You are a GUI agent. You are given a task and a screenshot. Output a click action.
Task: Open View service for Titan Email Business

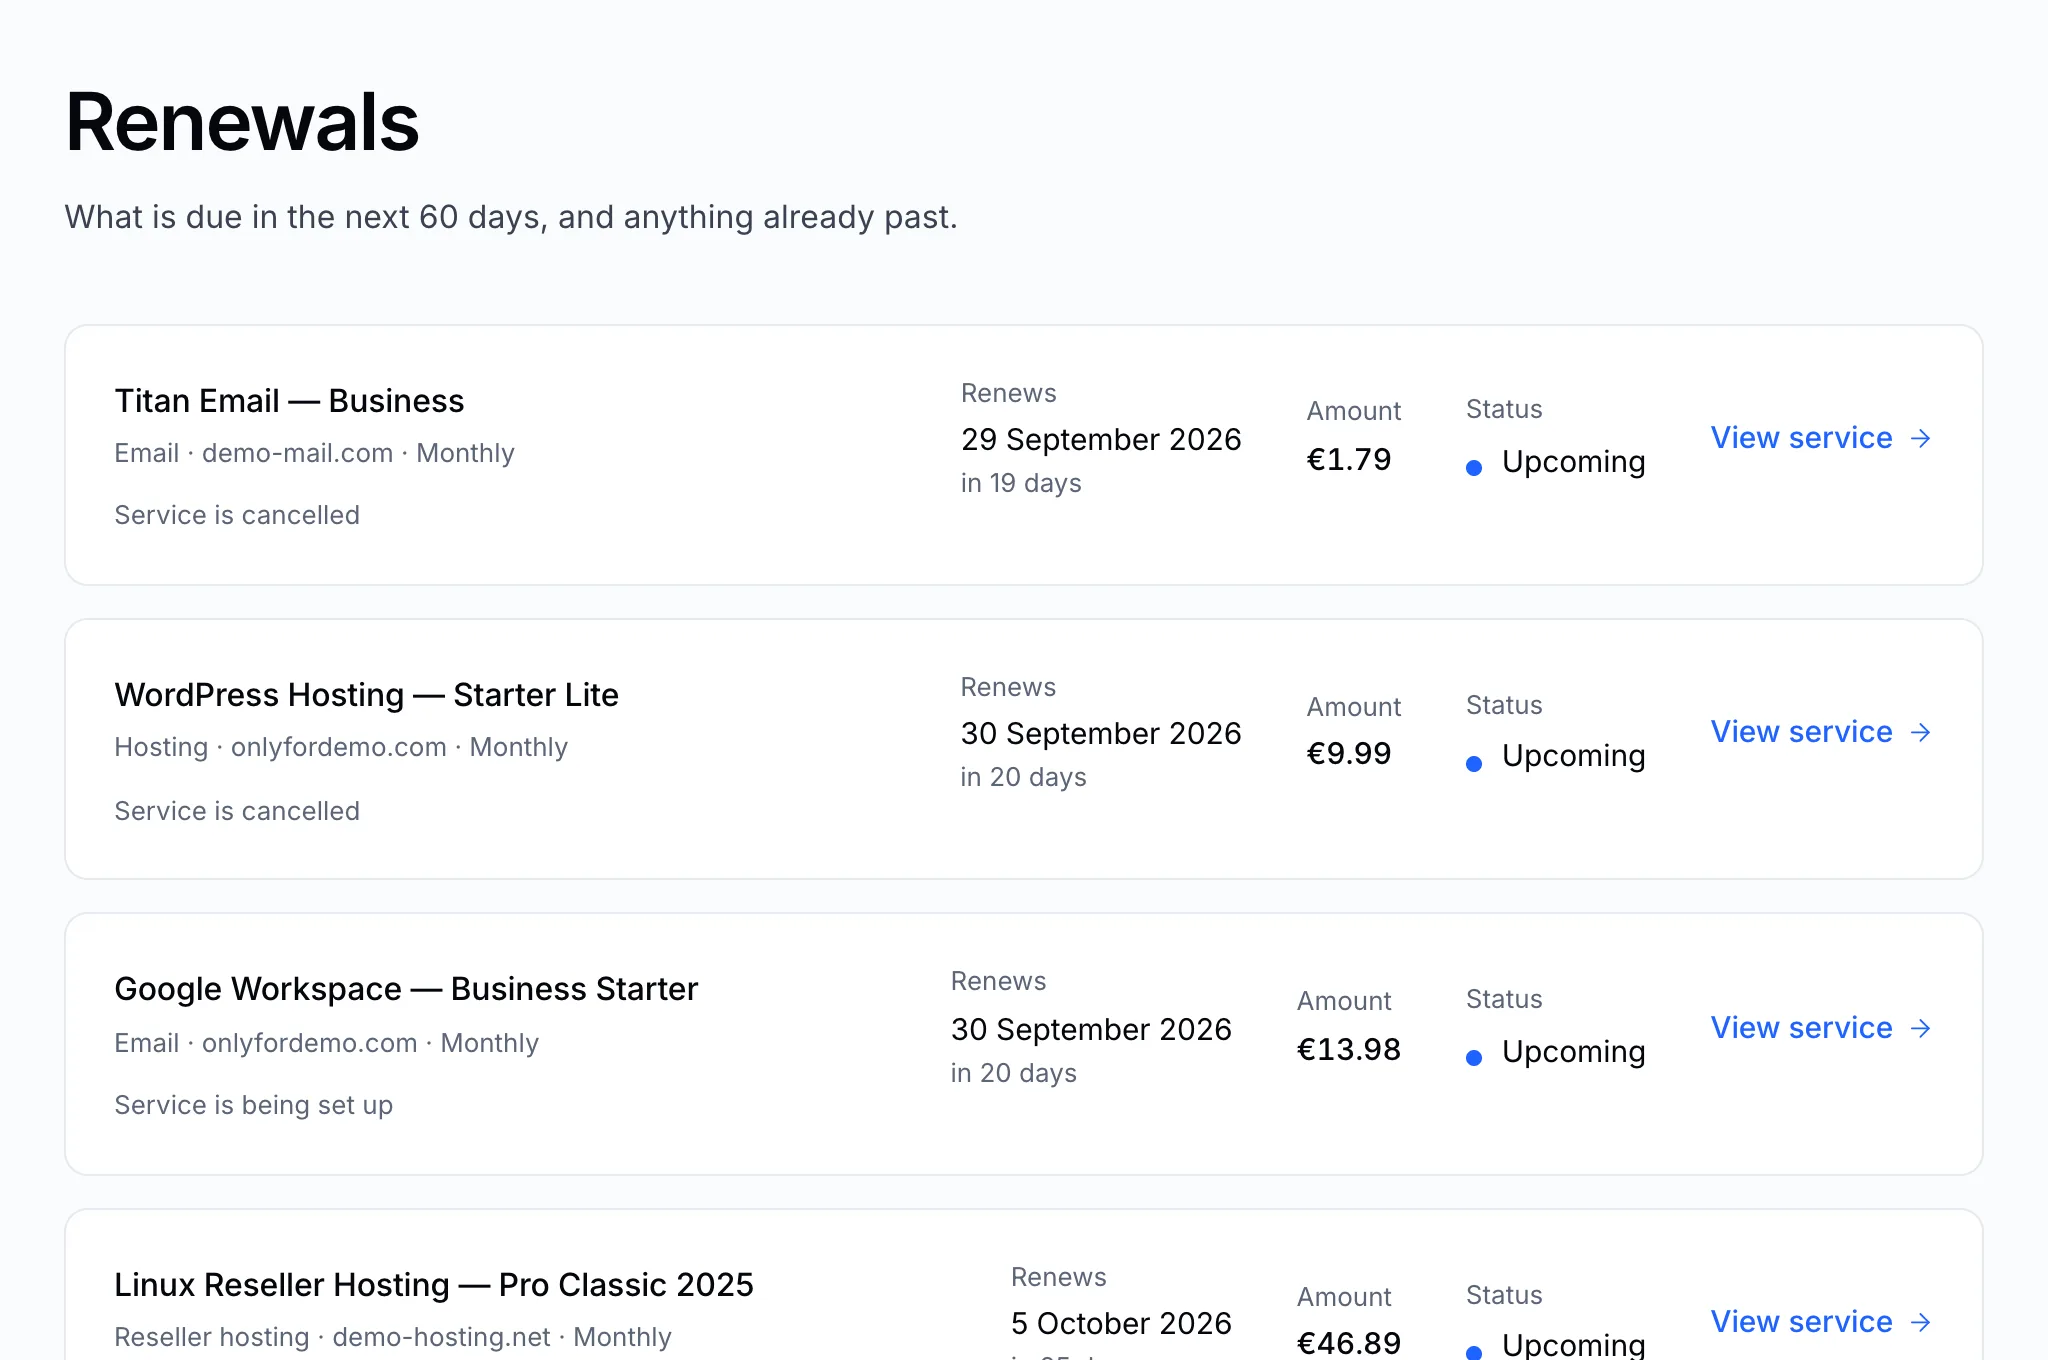pos(1820,438)
